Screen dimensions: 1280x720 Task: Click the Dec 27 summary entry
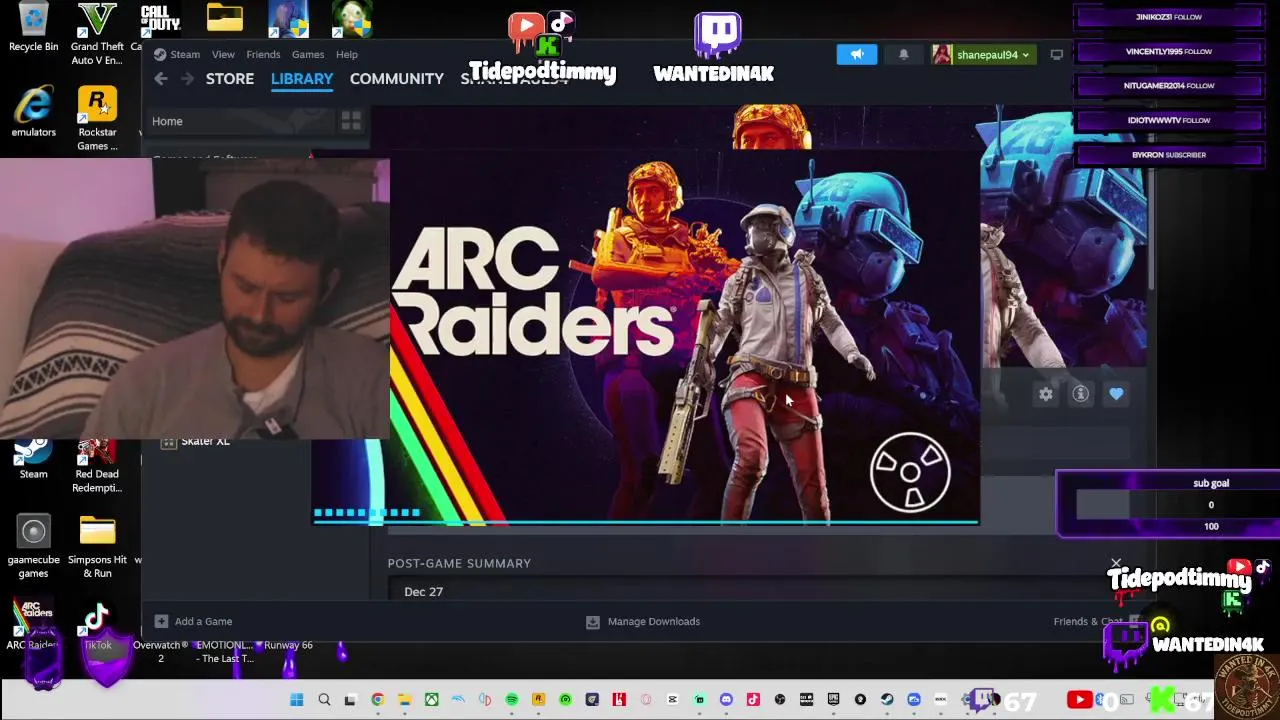tap(423, 592)
